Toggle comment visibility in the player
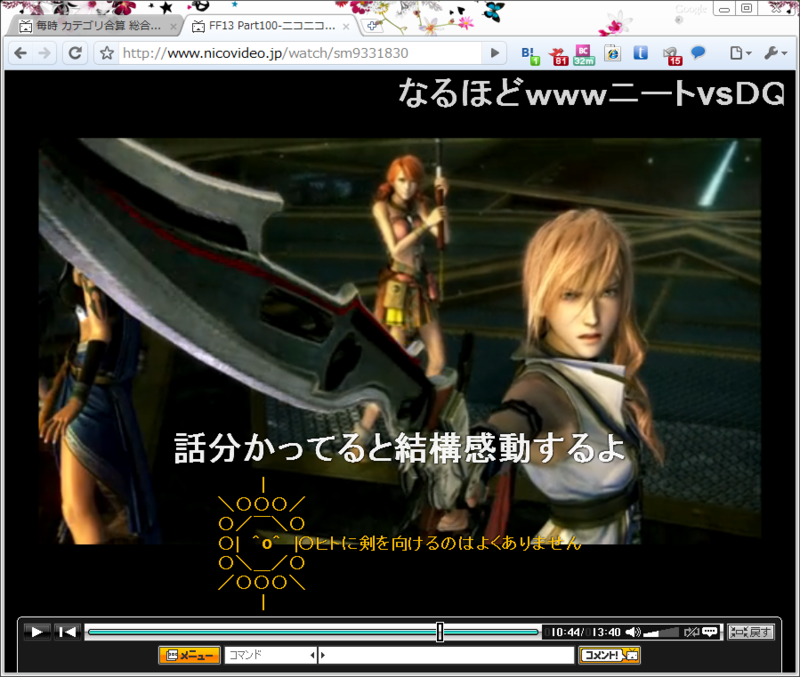This screenshot has width=800, height=677. point(709,630)
